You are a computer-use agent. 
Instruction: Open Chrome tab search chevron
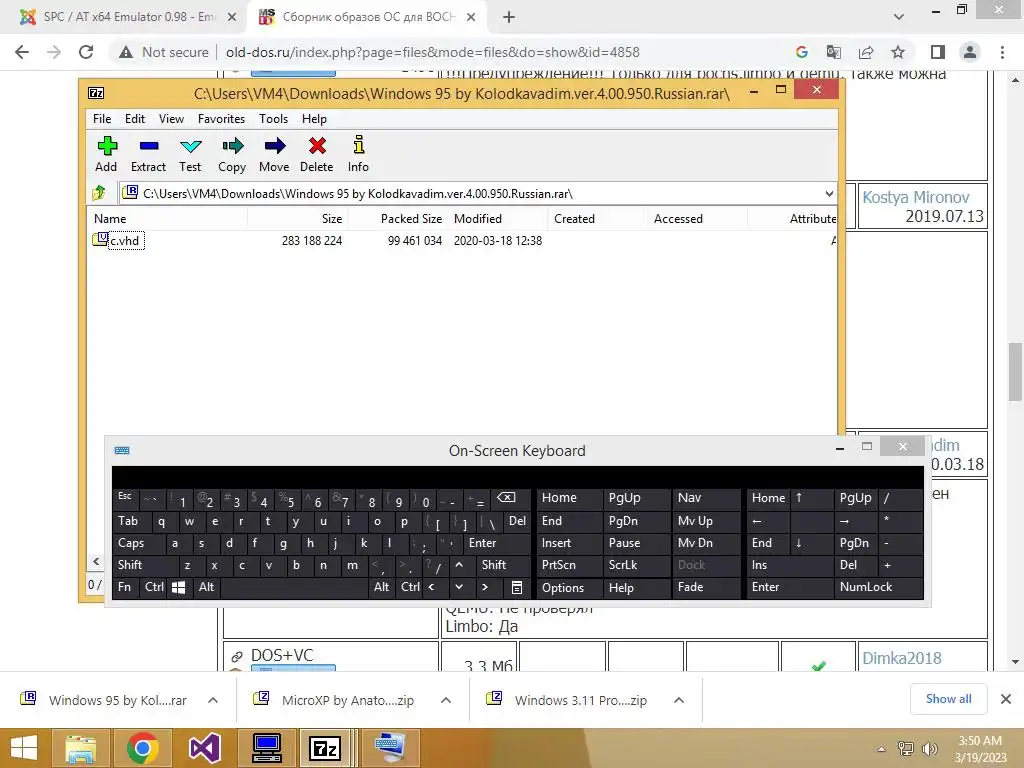point(899,17)
